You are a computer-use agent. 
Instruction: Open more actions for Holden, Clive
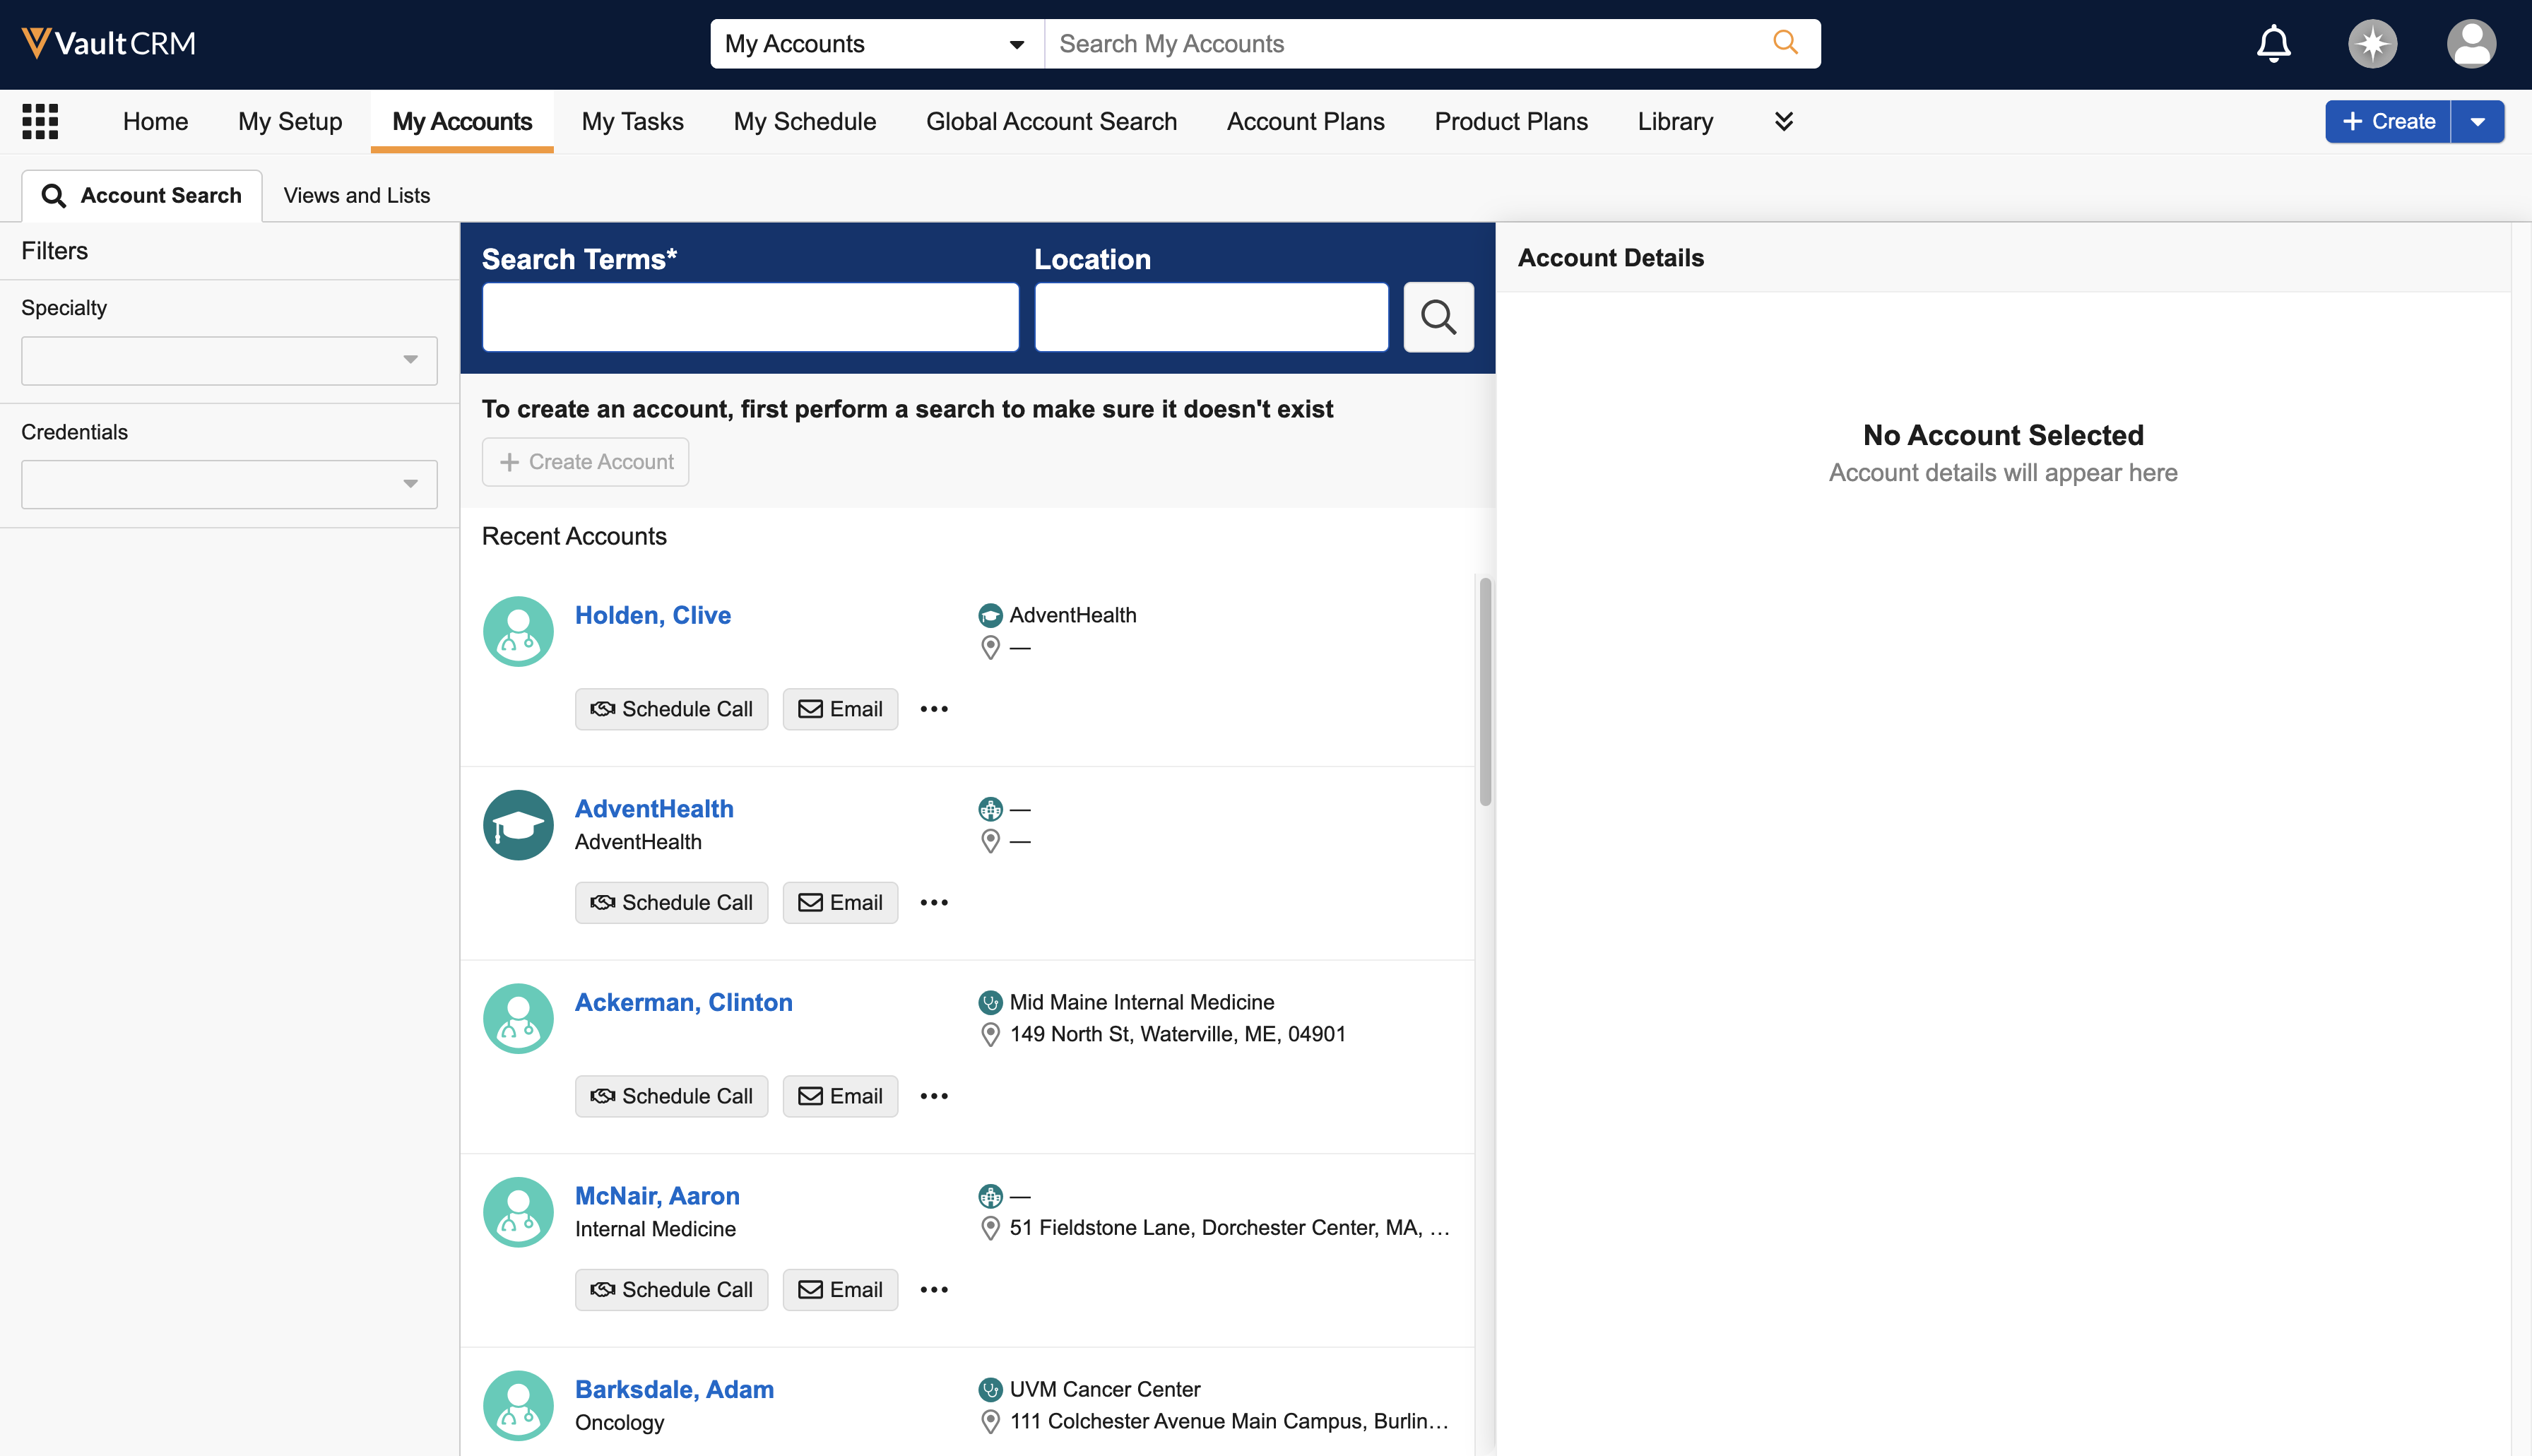(934, 709)
